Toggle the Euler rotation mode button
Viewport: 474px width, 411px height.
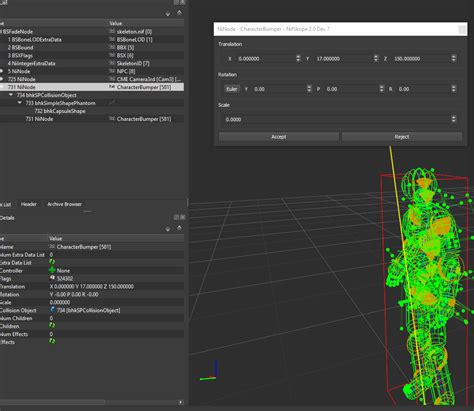[x=232, y=89]
